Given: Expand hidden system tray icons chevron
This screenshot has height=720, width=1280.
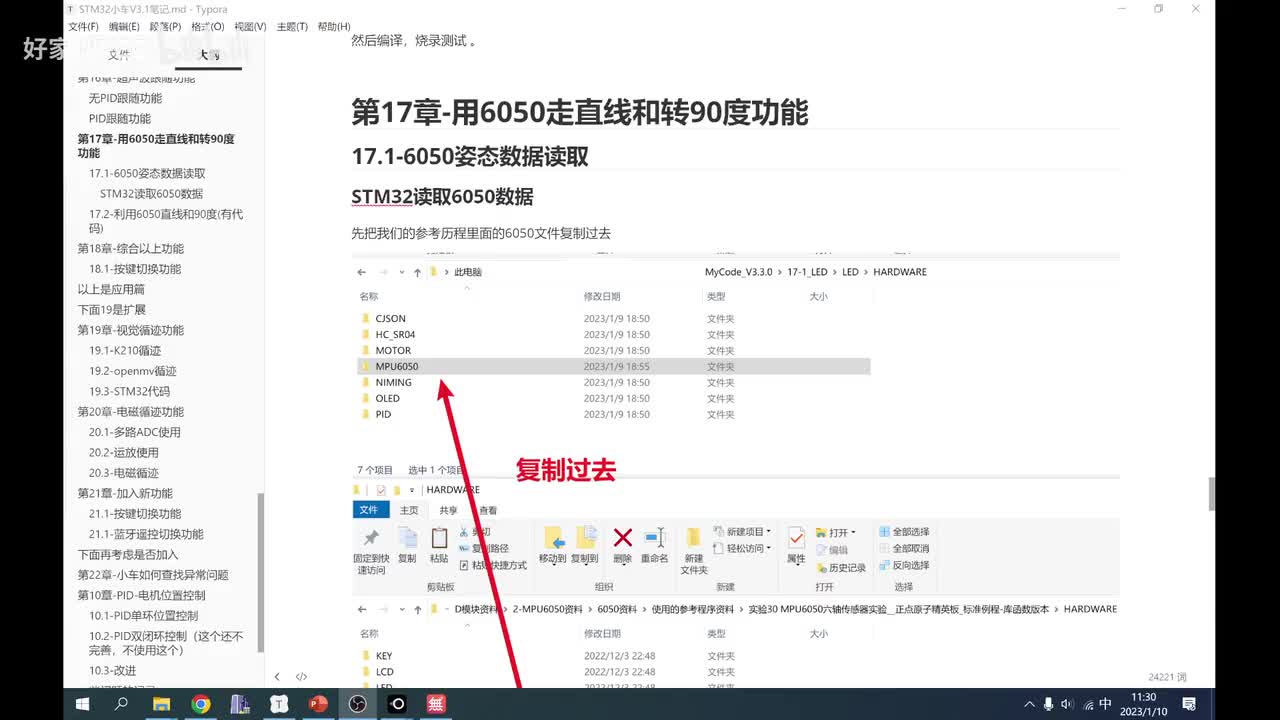Looking at the screenshot, I should (x=1030, y=704).
